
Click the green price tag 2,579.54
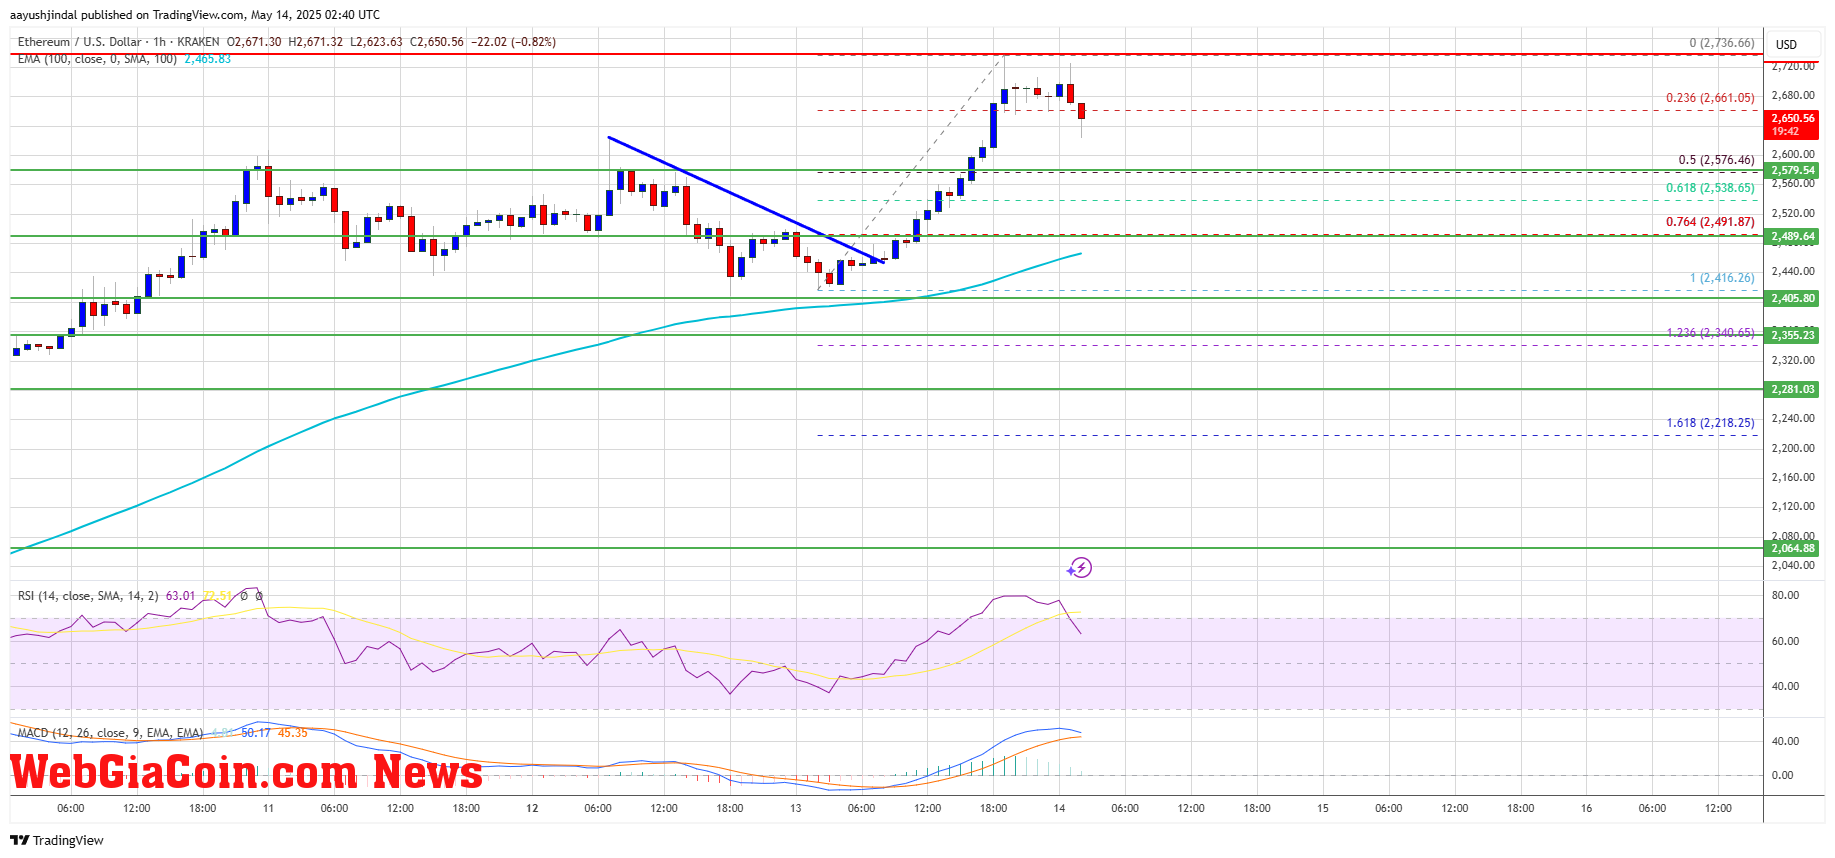(x=1792, y=171)
